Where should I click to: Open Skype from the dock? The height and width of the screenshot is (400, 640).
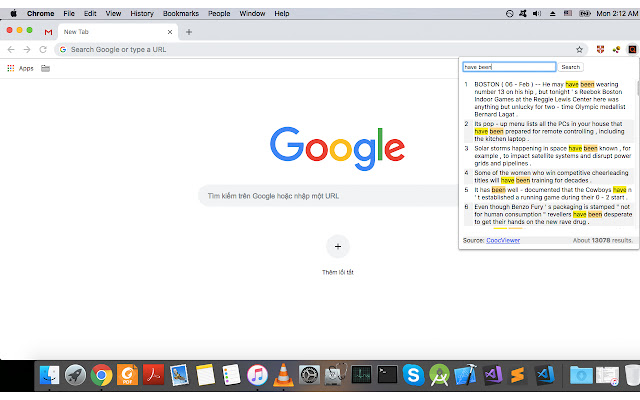point(413,375)
